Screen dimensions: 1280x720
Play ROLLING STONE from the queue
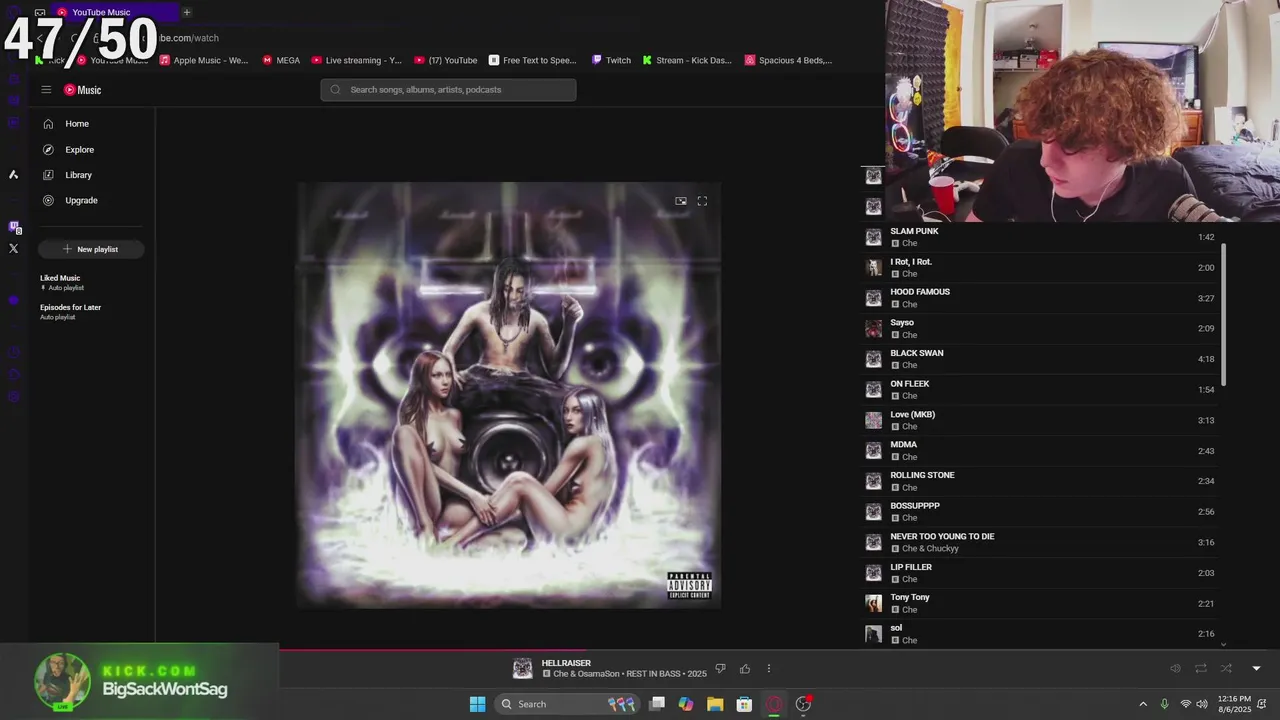click(x=1040, y=481)
